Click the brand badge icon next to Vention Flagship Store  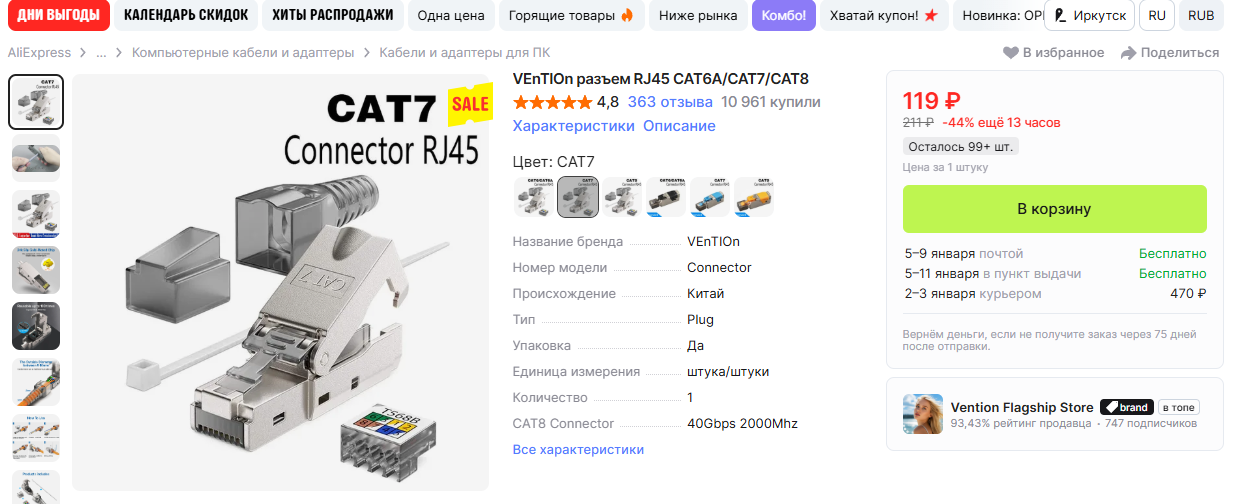[1125, 407]
